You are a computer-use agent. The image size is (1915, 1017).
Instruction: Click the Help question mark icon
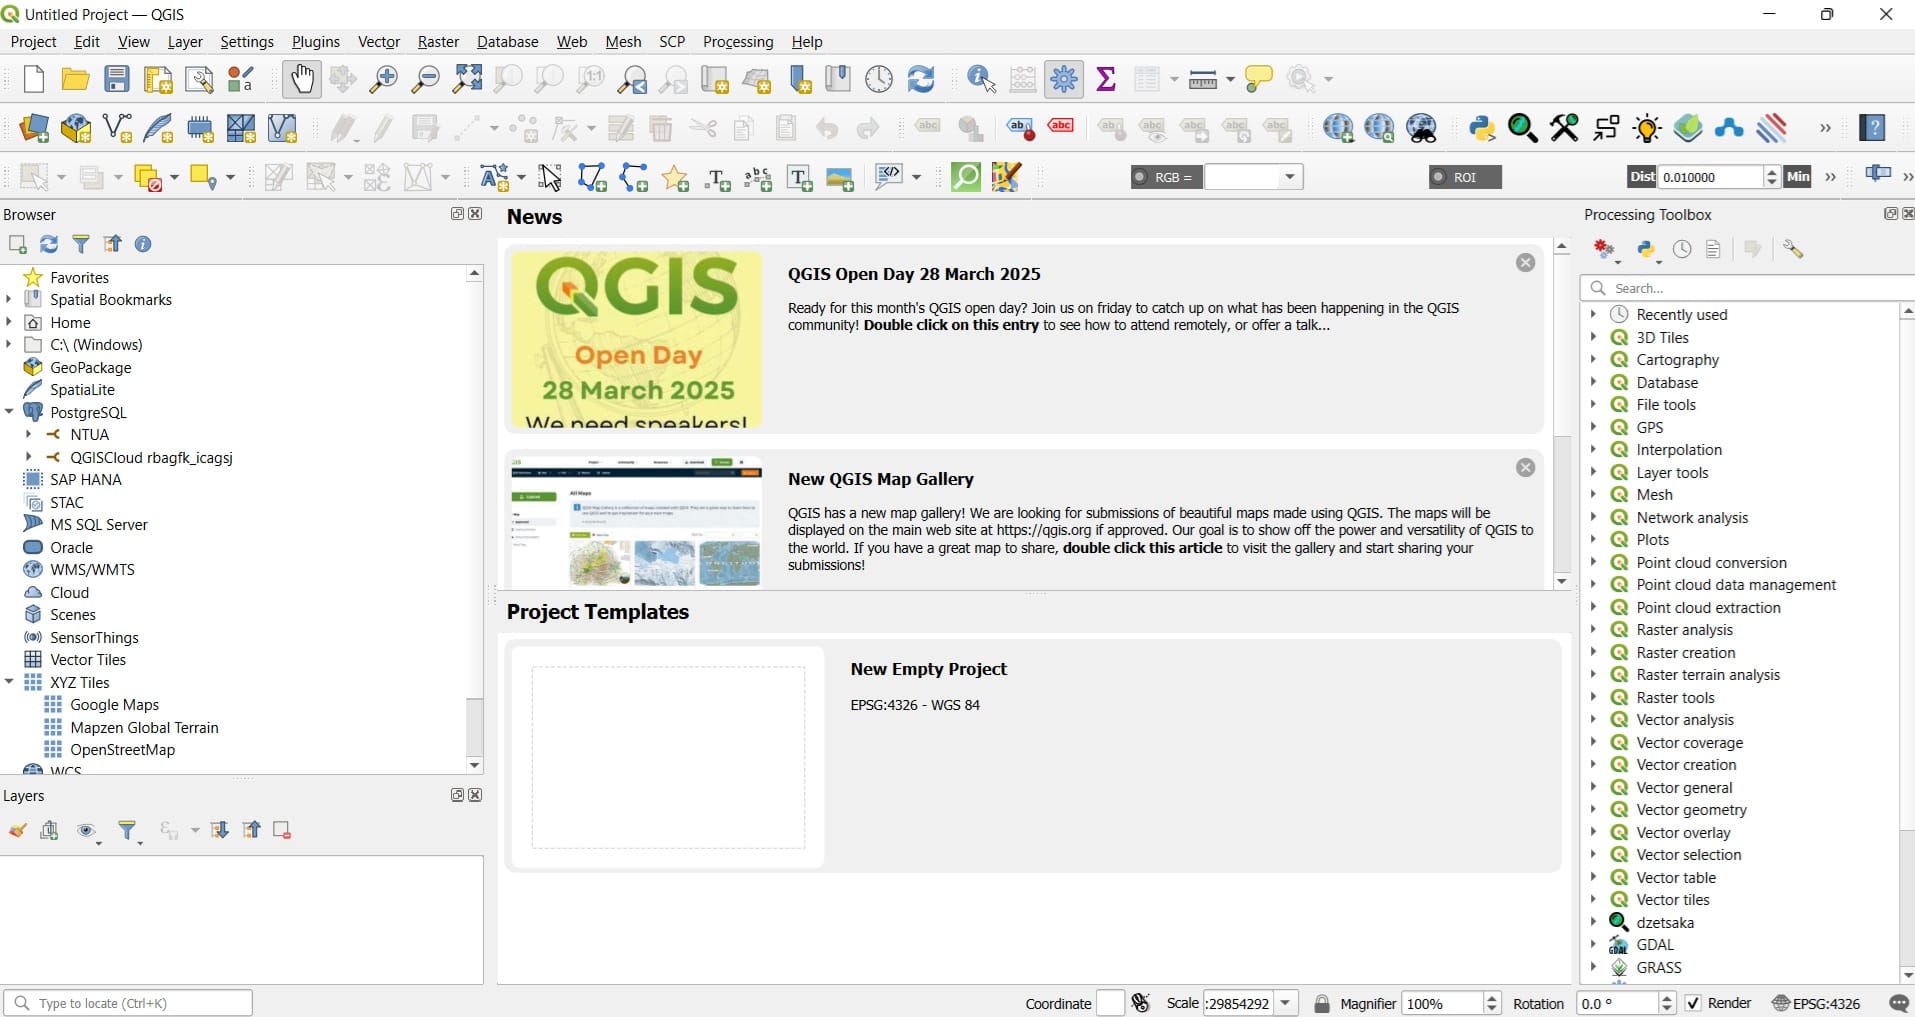pos(1873,128)
